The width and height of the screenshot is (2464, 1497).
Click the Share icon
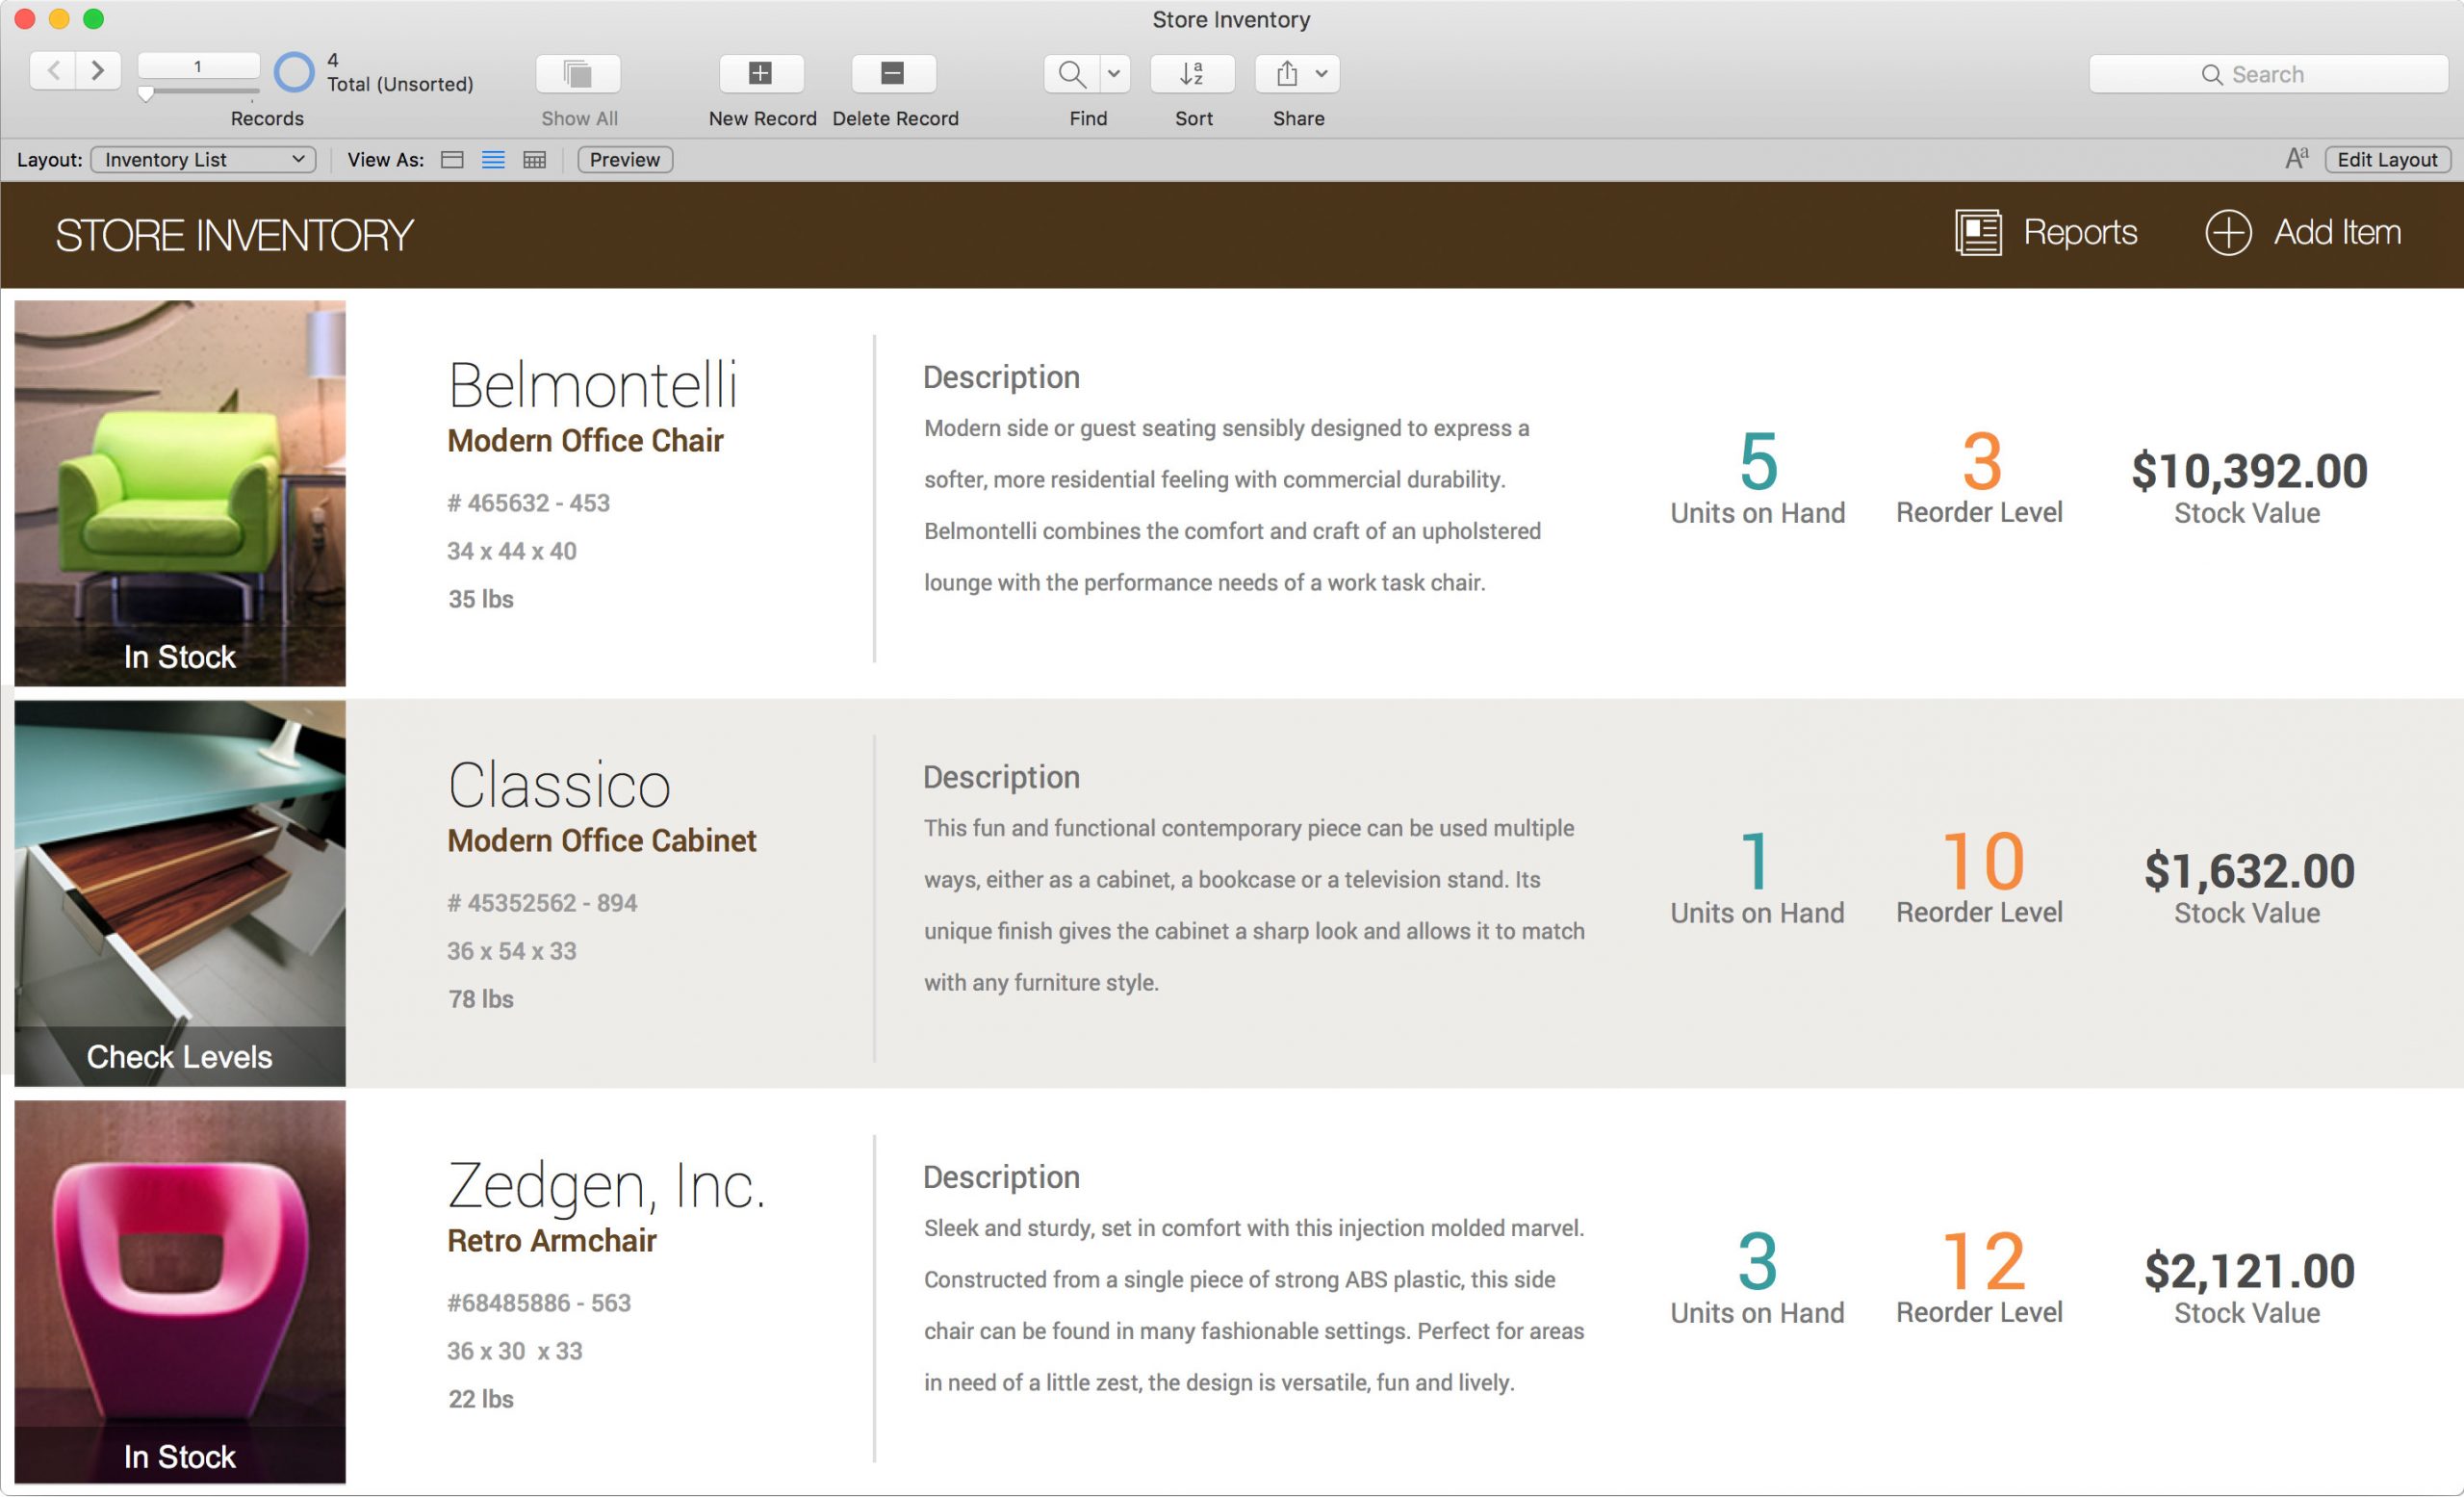(x=1287, y=73)
